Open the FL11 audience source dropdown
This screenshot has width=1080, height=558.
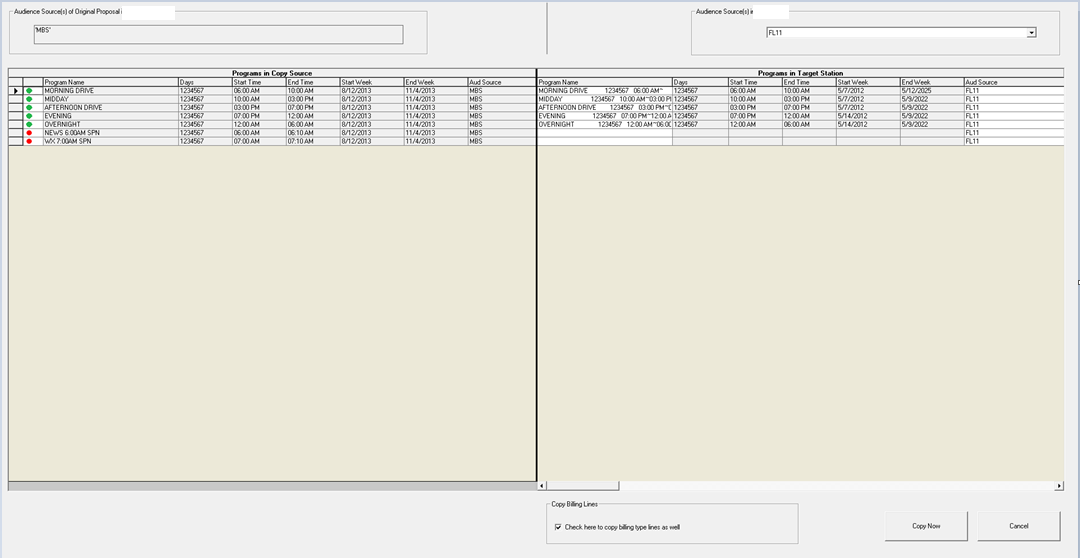(x=1031, y=33)
